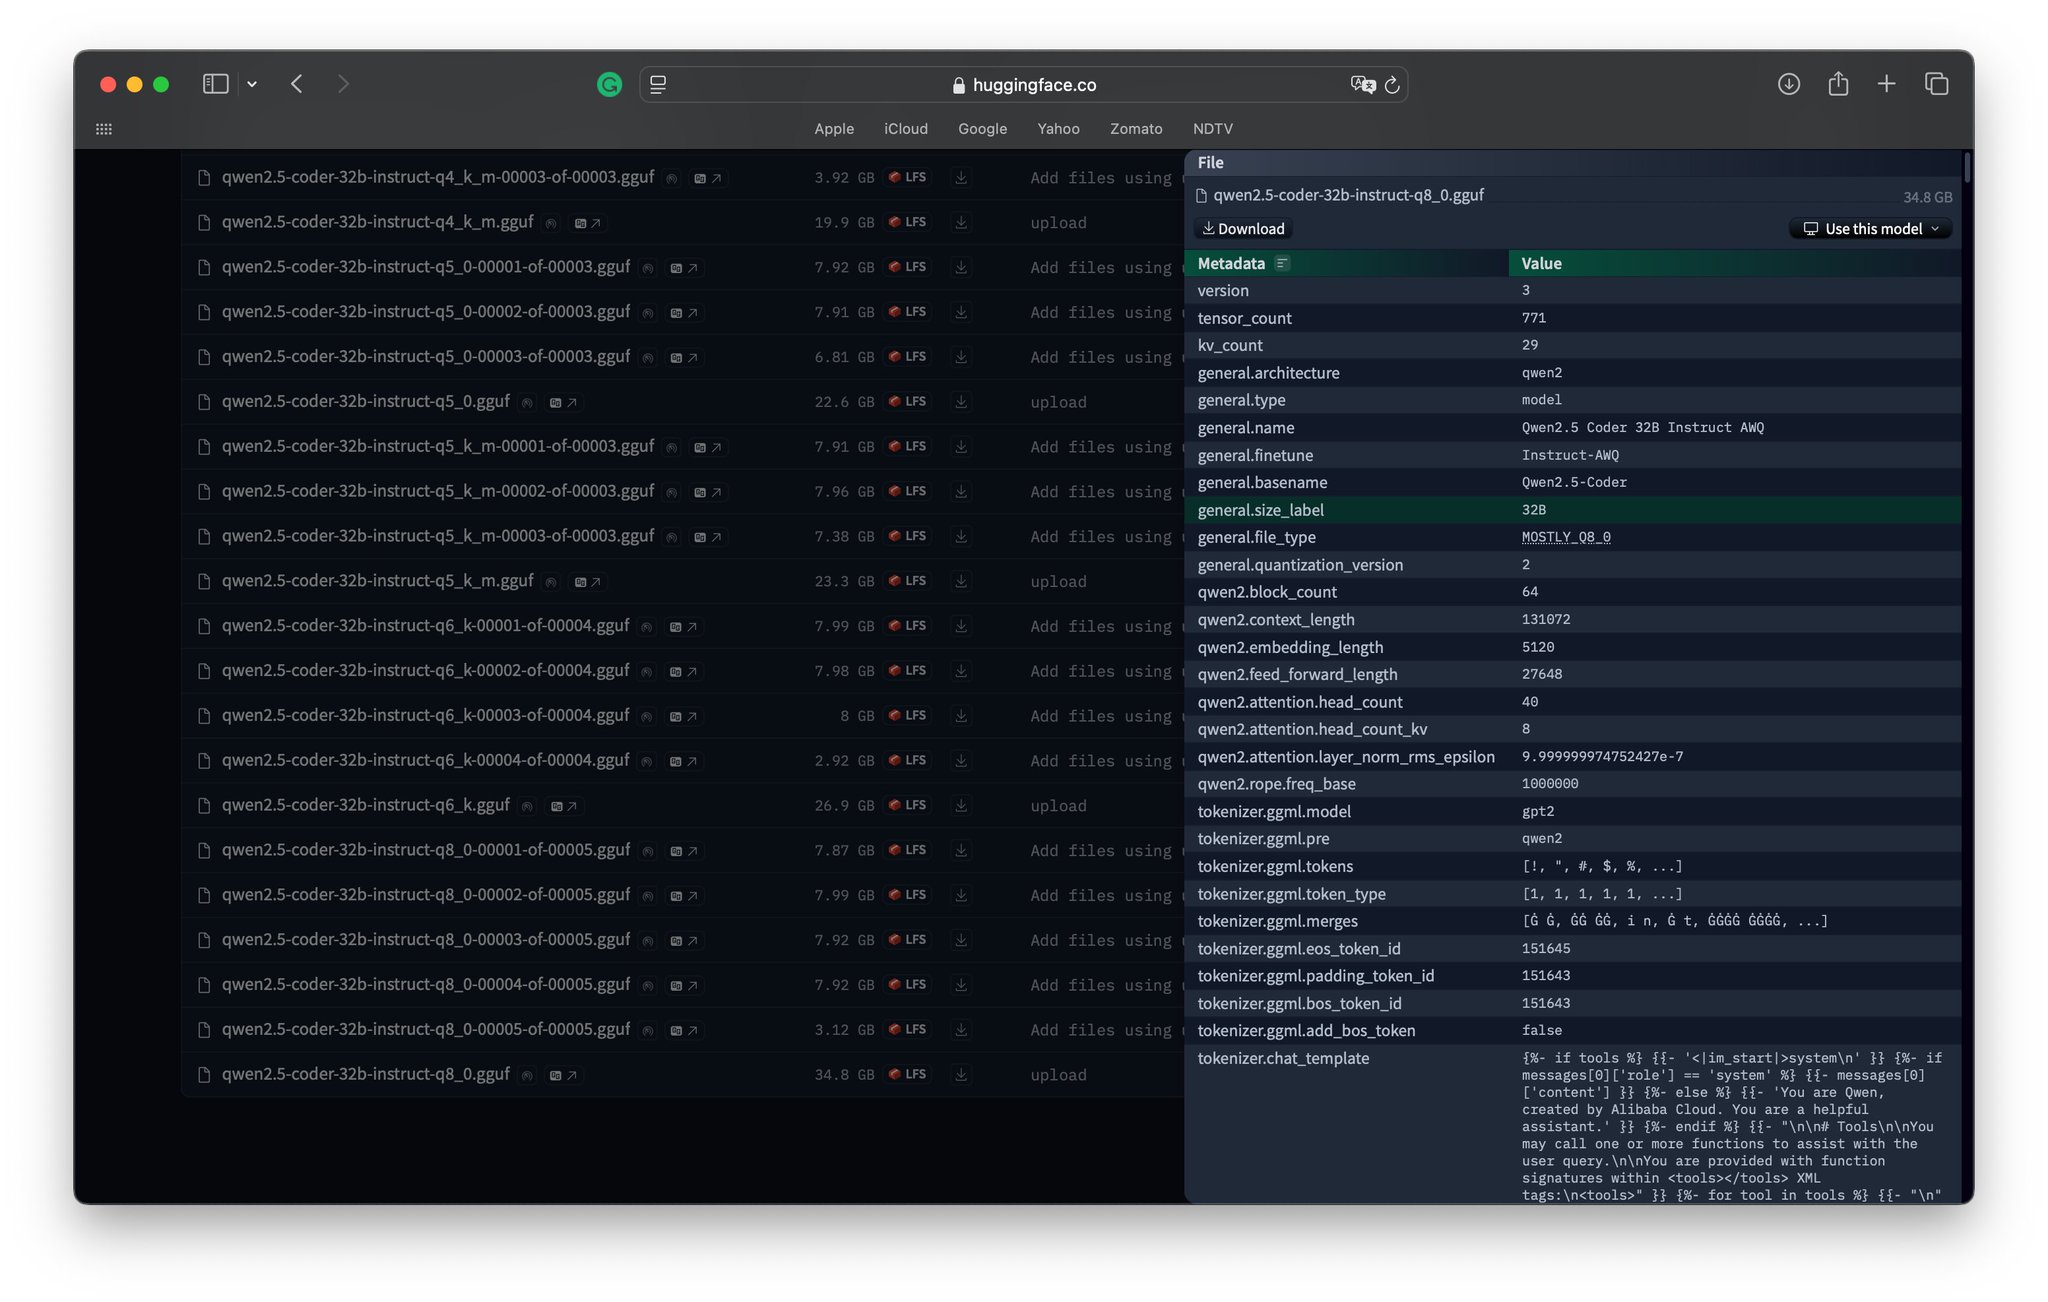Open GGUF viewer icon for q8_0.gguf row
2048x1302 pixels.
[563, 1075]
